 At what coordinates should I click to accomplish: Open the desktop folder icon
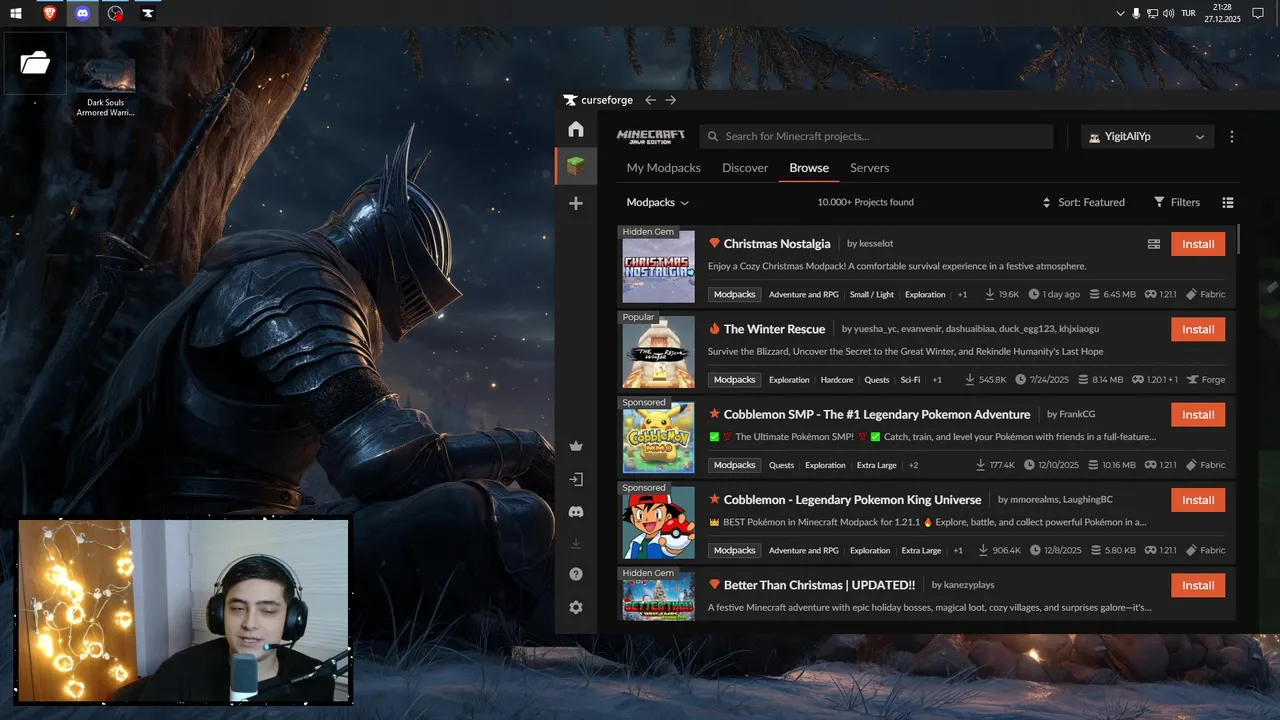coord(35,63)
